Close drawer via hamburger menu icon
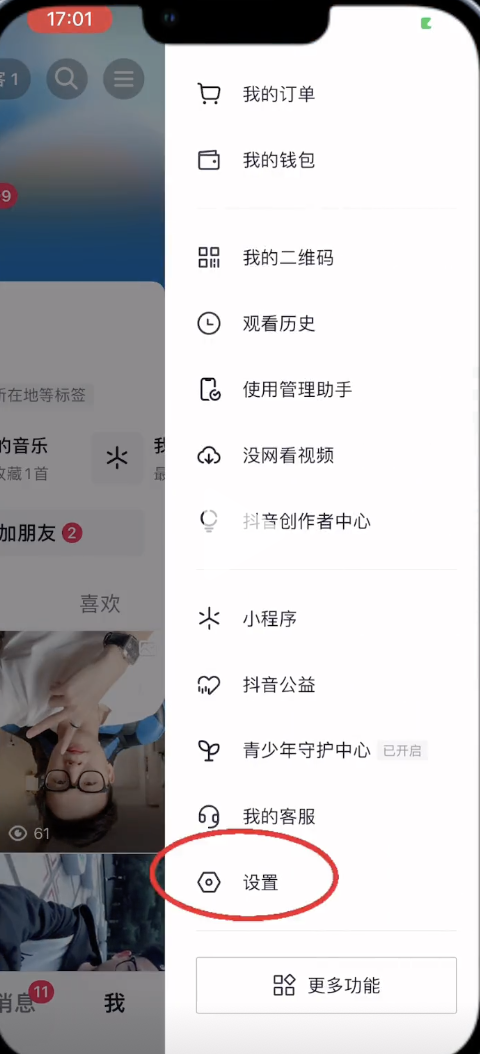Image resolution: width=480 pixels, height=1054 pixels. [x=124, y=79]
